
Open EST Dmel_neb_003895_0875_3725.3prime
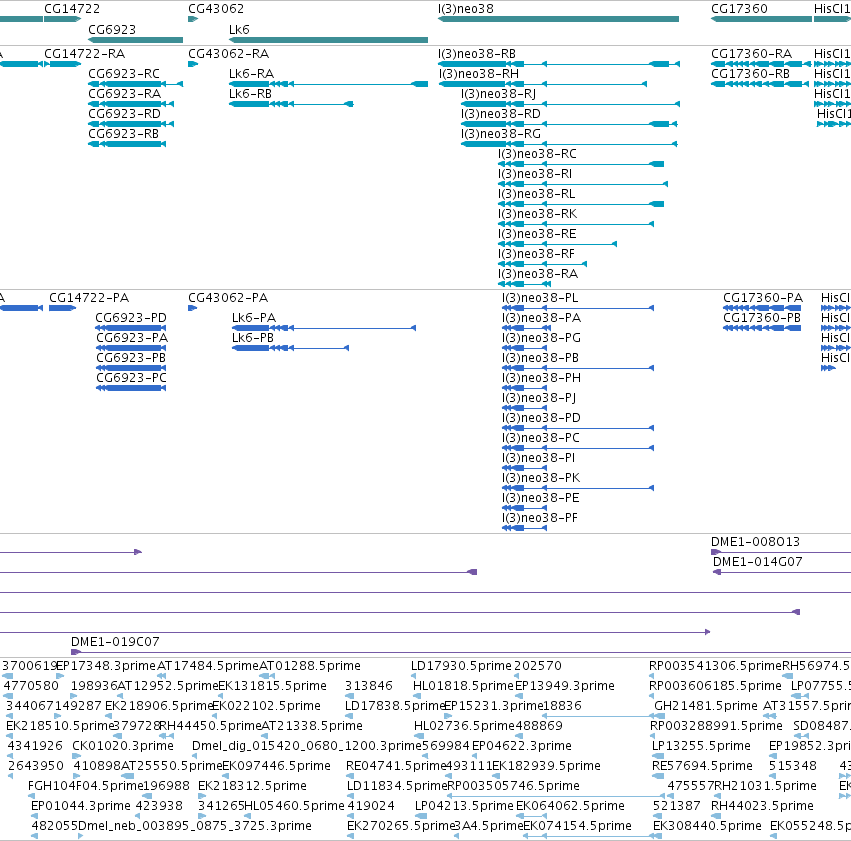click(195, 826)
